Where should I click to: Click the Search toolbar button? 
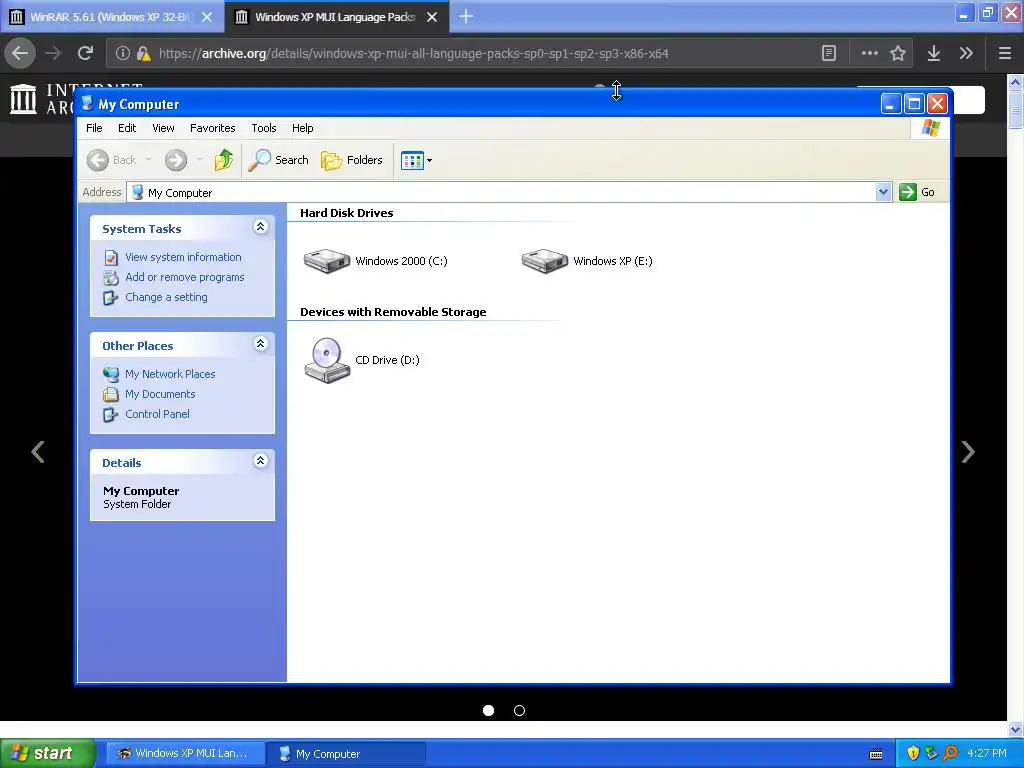click(x=279, y=160)
